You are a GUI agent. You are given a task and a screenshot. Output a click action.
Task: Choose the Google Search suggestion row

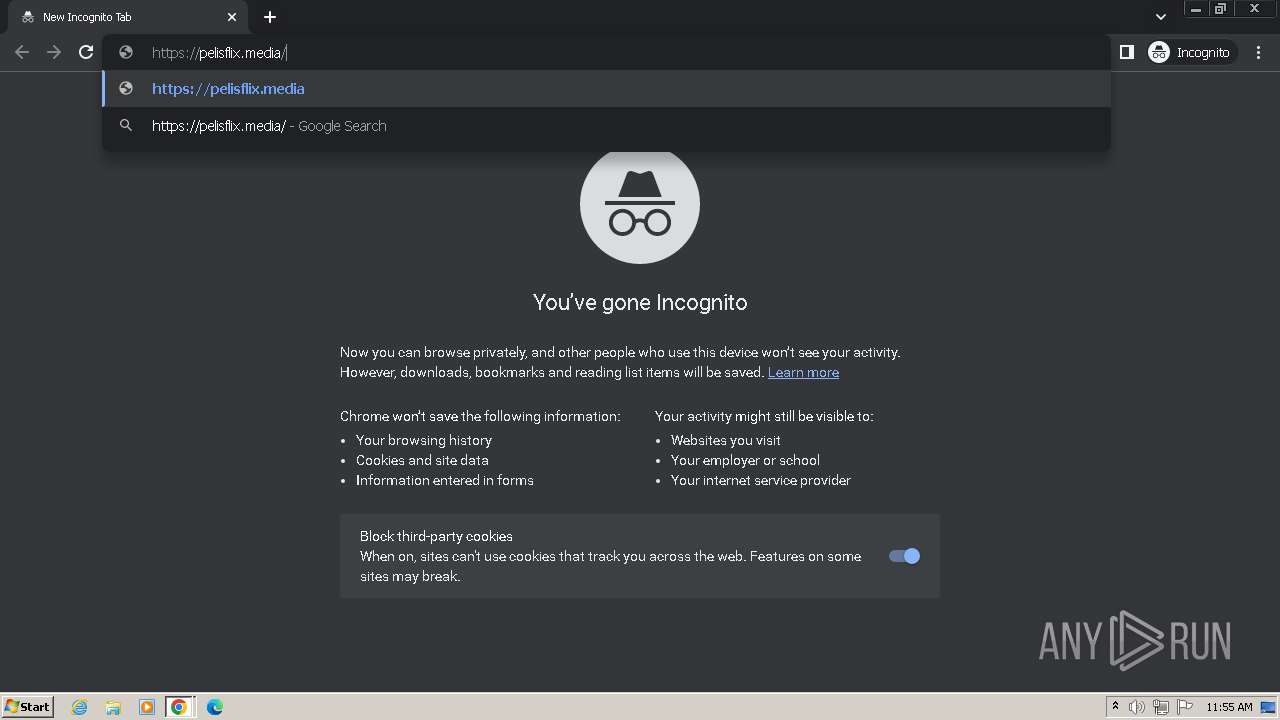click(606, 126)
